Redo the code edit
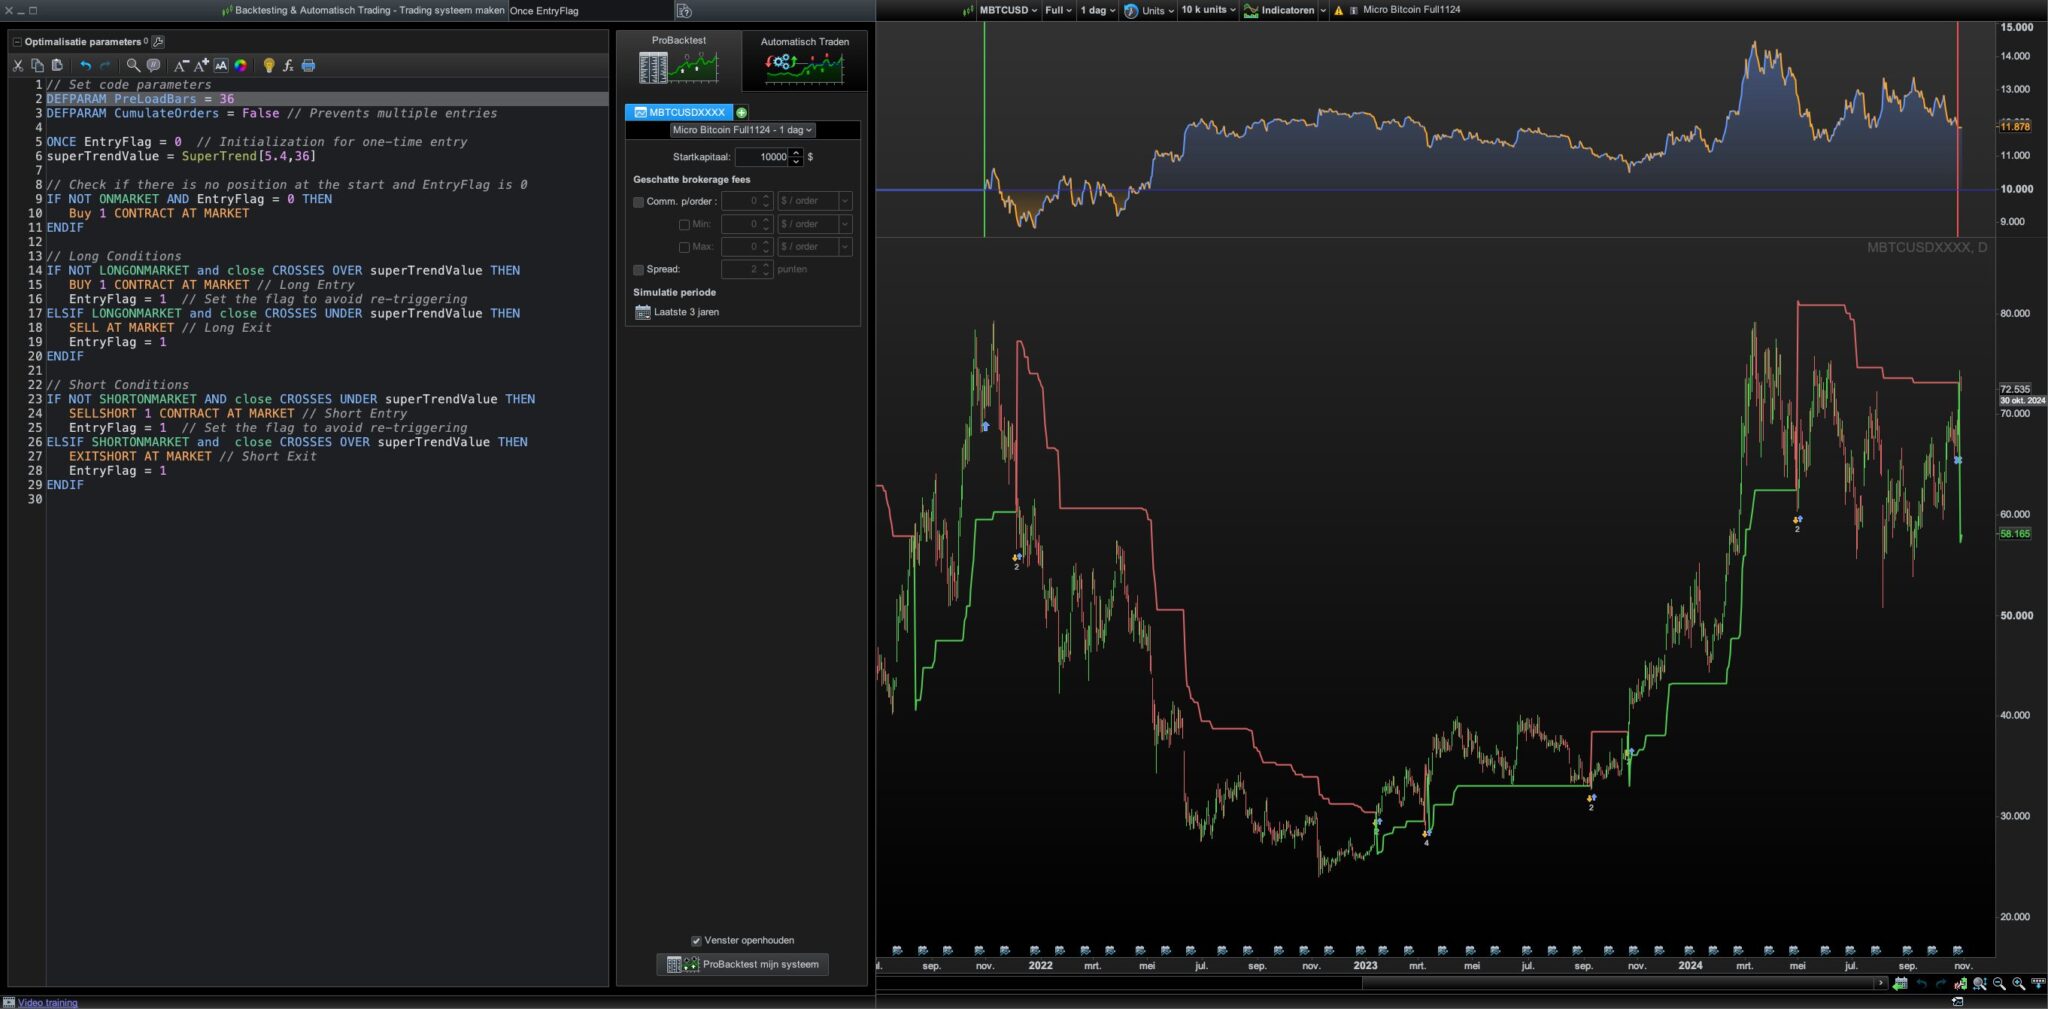The width and height of the screenshot is (2048, 1009). pos(105,65)
